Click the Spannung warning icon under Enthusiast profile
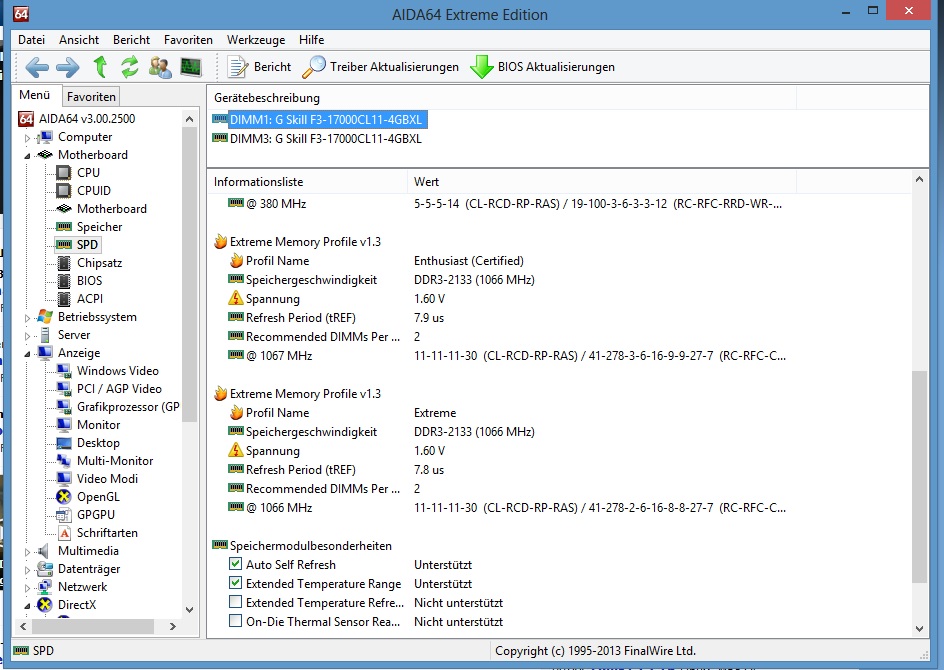This screenshot has width=944, height=670. click(x=235, y=299)
